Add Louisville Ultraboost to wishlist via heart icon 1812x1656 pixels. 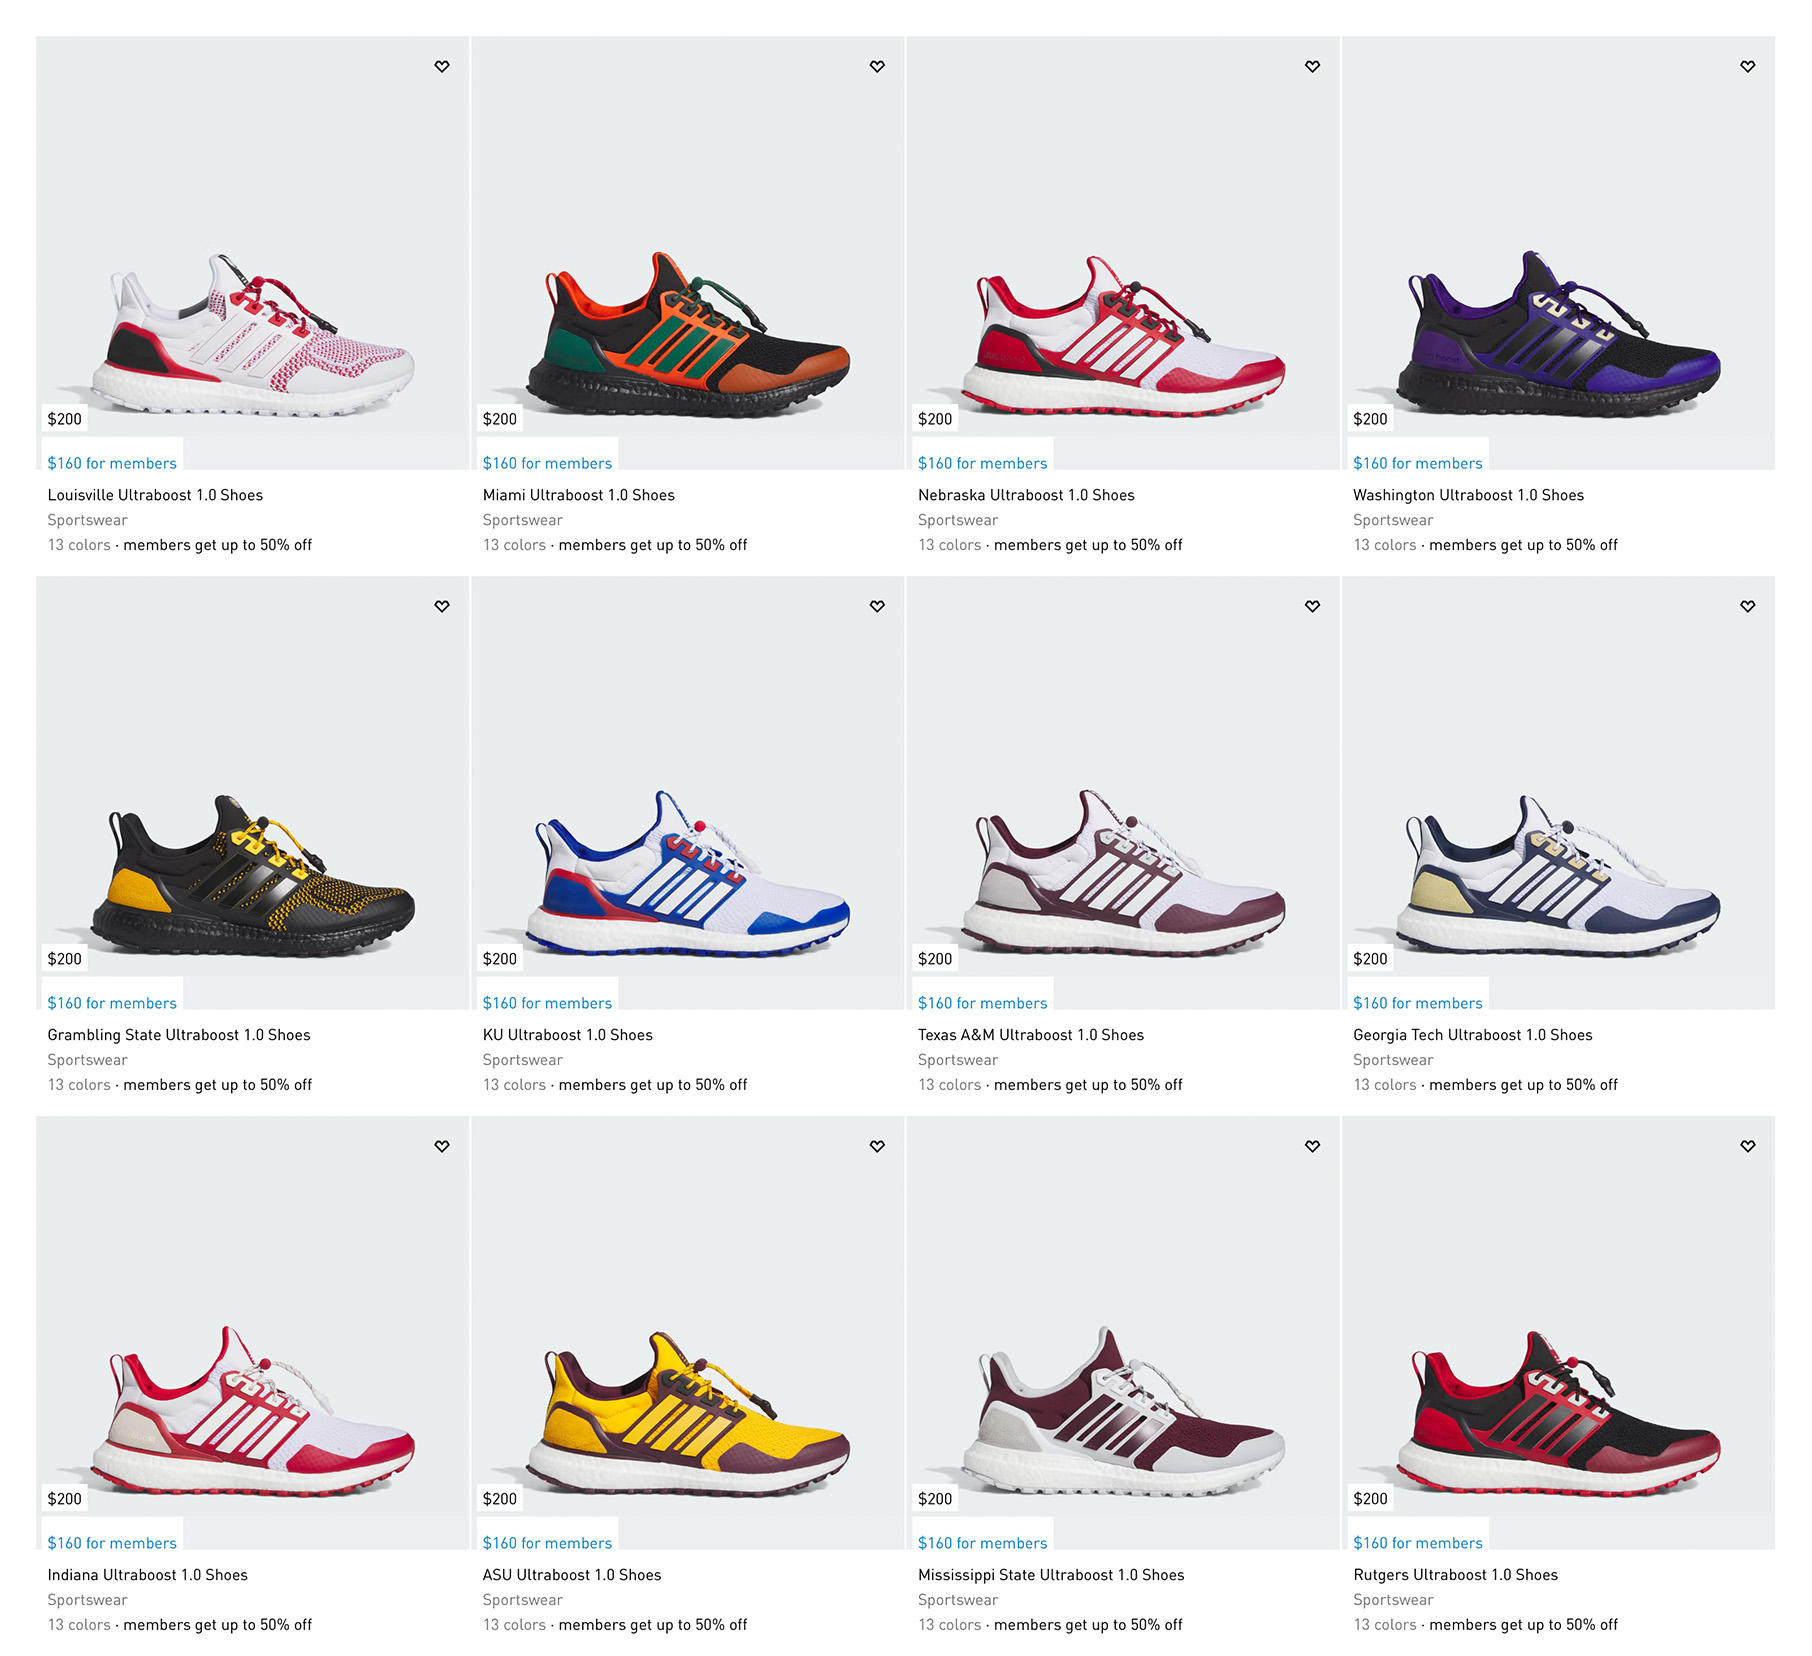[442, 66]
